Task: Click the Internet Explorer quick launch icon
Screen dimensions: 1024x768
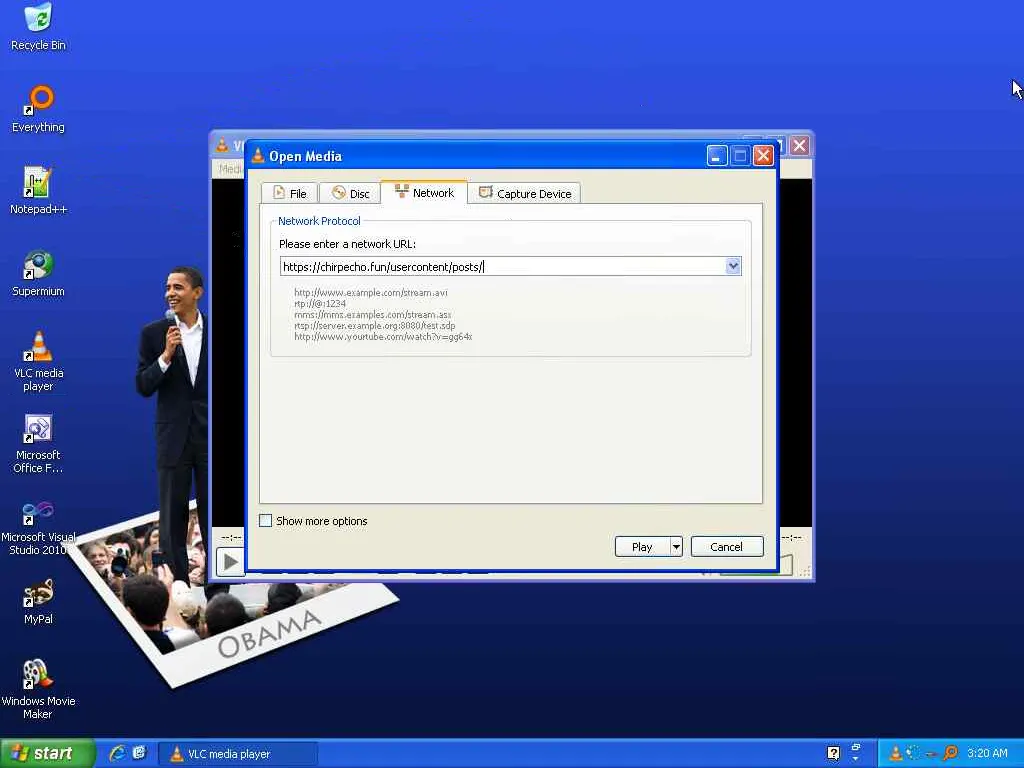Action: pos(118,753)
